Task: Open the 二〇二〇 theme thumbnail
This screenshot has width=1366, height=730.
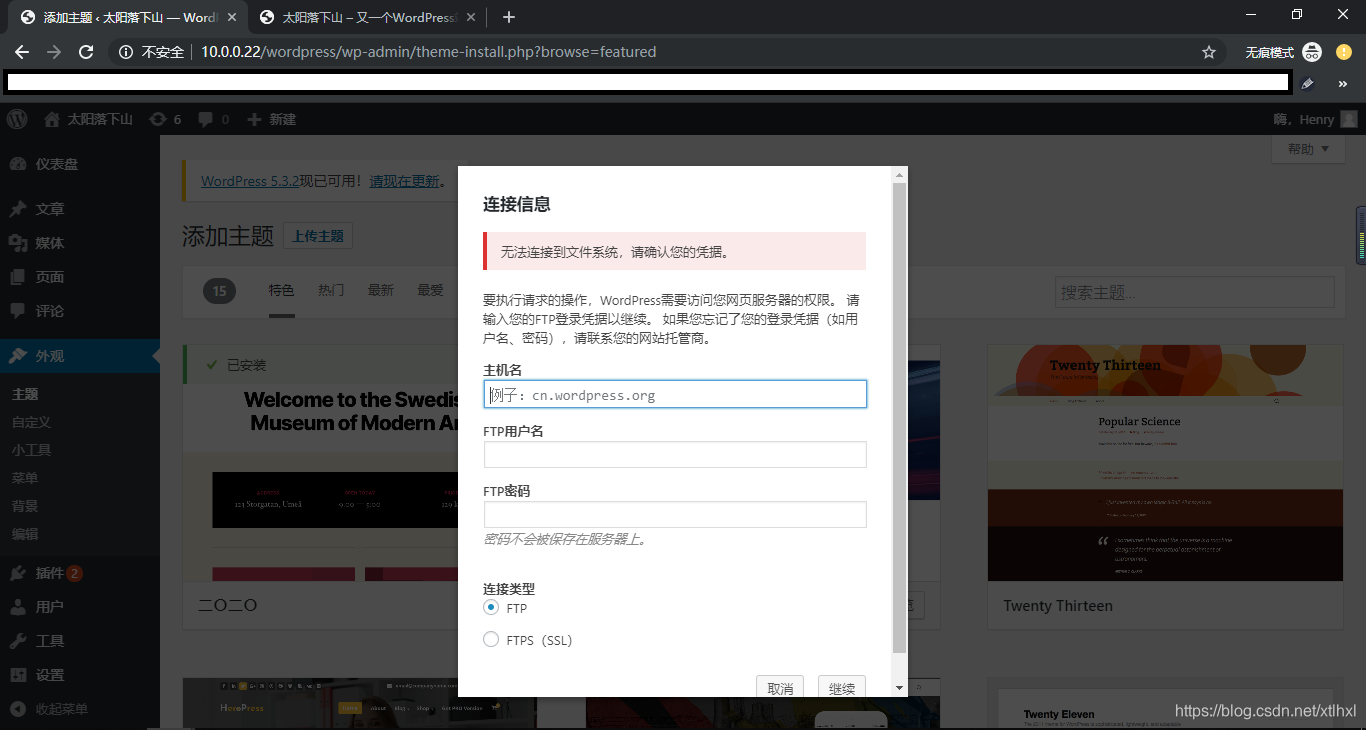Action: point(320,463)
